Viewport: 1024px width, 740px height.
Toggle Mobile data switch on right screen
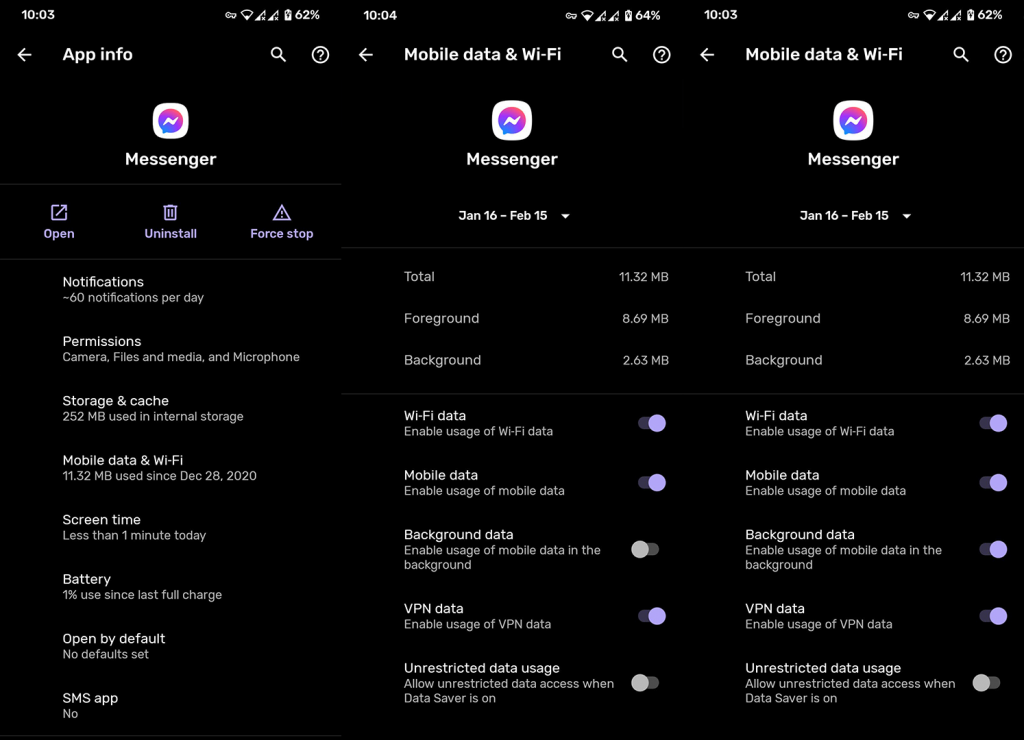pyautogui.click(x=993, y=483)
